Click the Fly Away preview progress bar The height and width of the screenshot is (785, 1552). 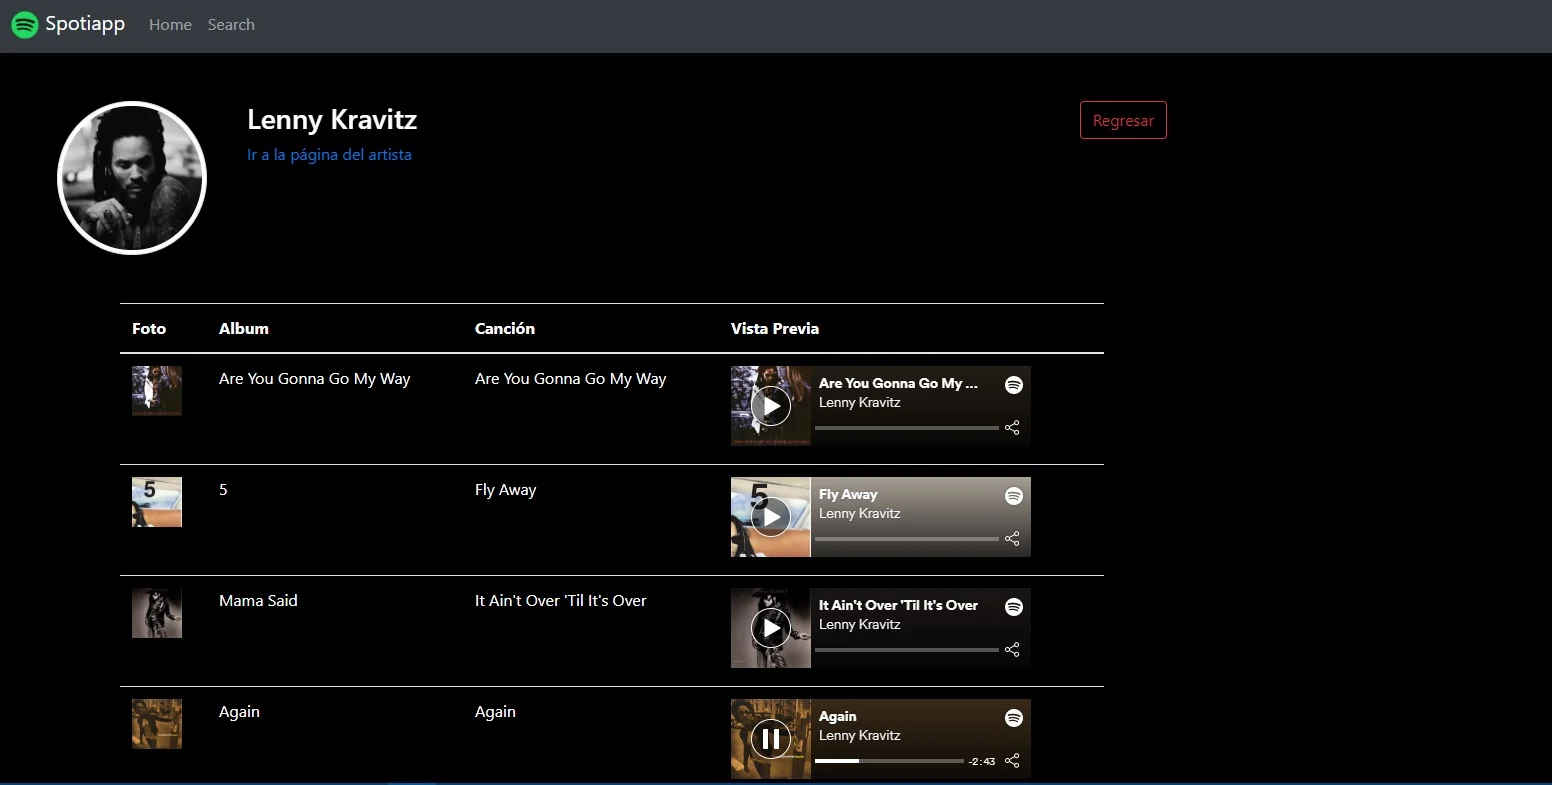906,539
